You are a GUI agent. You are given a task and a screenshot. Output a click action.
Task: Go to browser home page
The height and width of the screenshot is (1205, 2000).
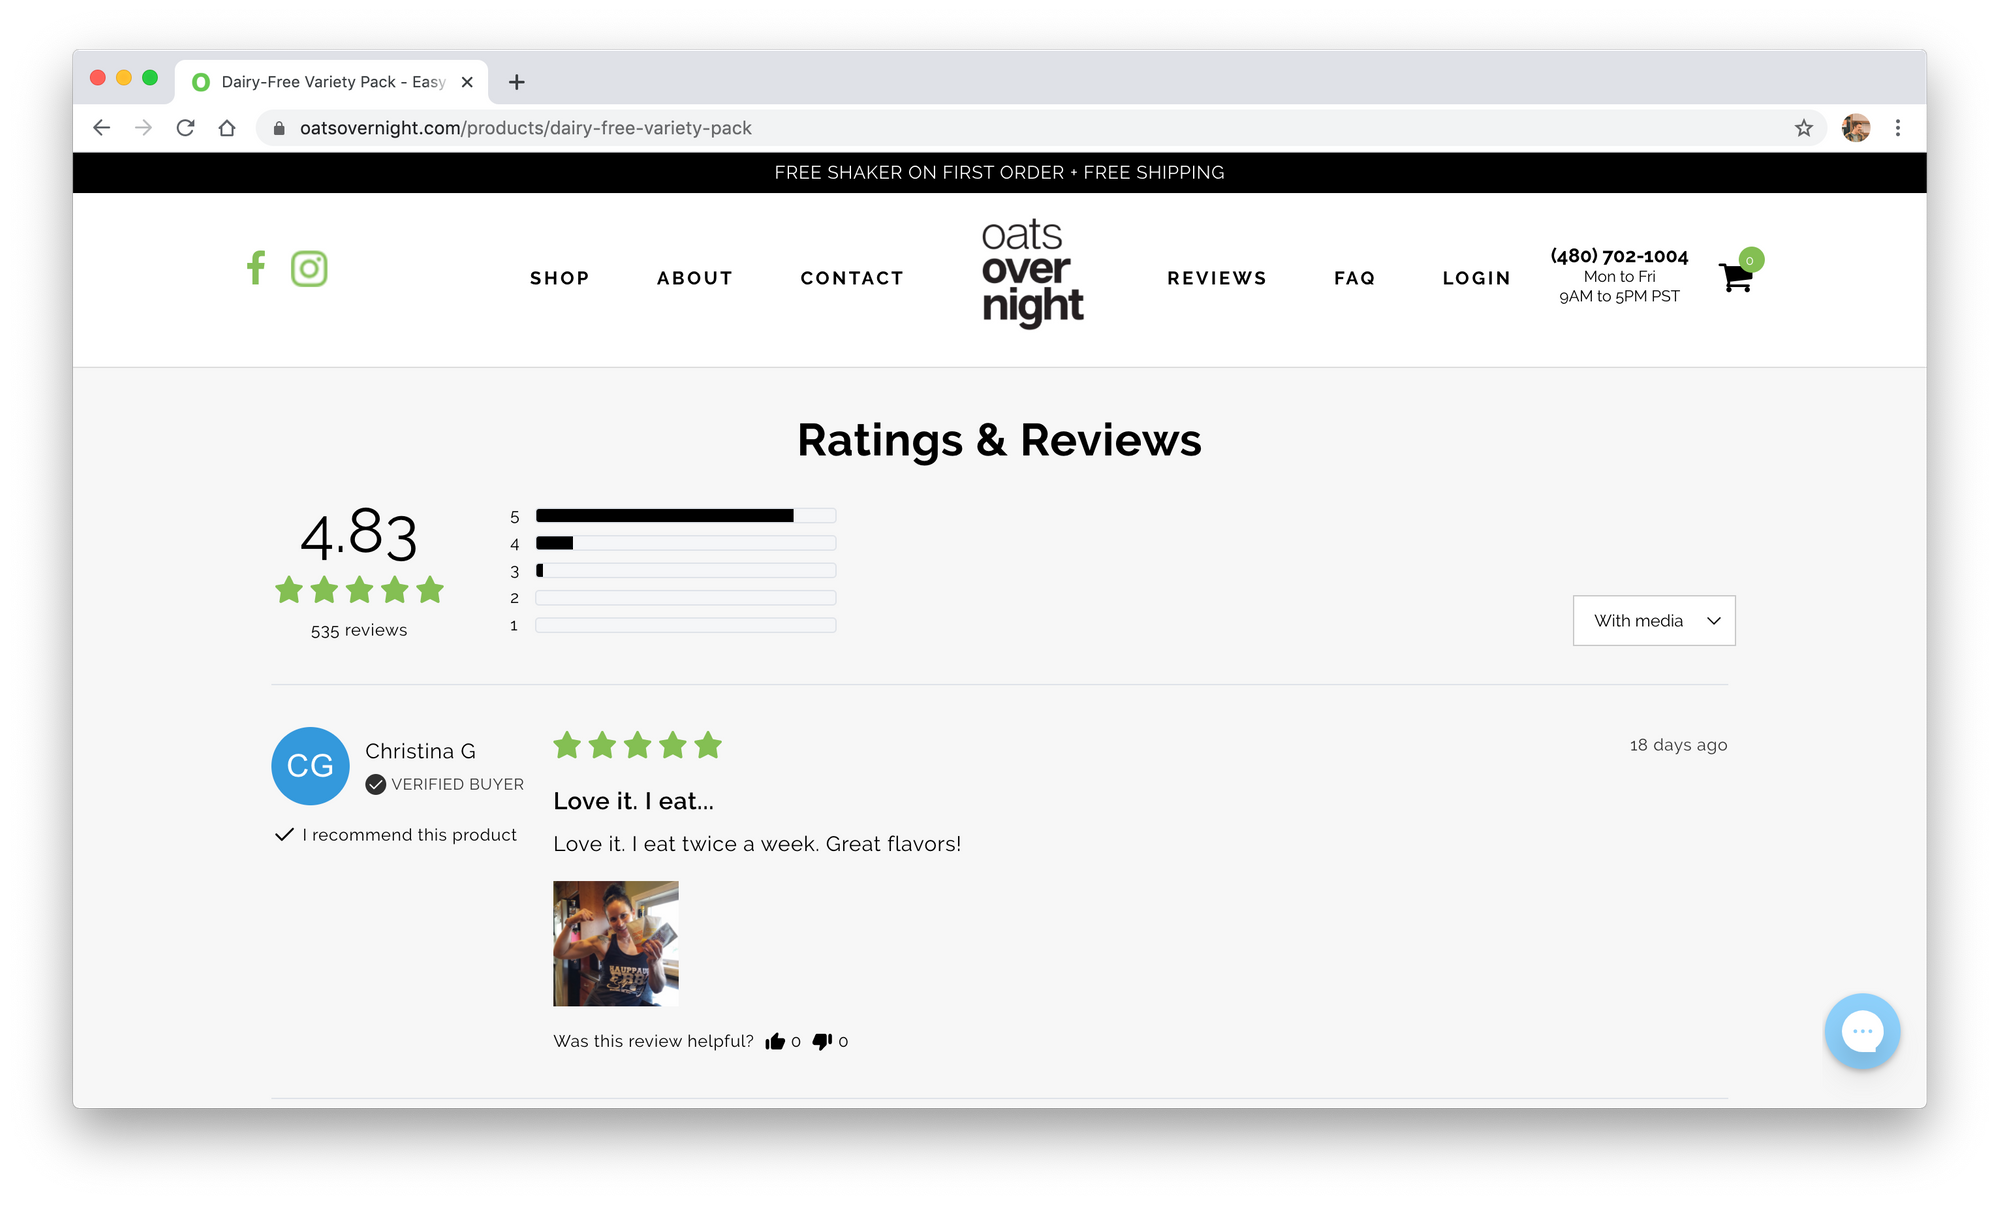coord(227,128)
